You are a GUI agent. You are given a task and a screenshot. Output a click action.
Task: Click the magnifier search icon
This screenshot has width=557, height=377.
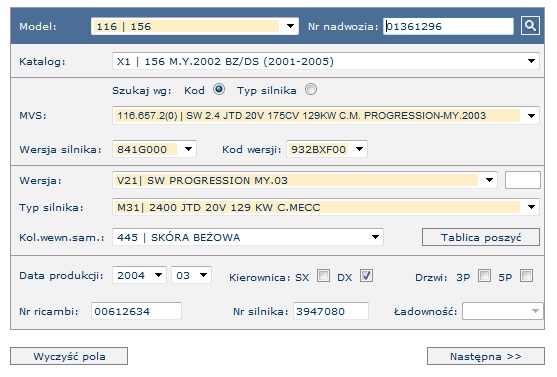coord(530,26)
